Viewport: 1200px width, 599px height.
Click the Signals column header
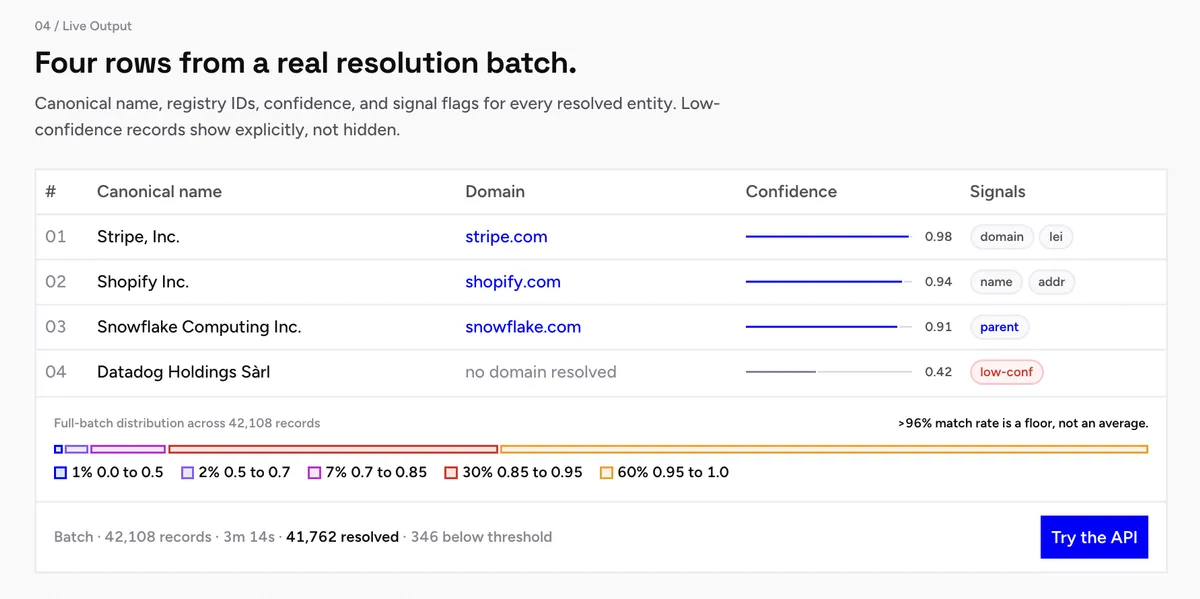point(998,191)
